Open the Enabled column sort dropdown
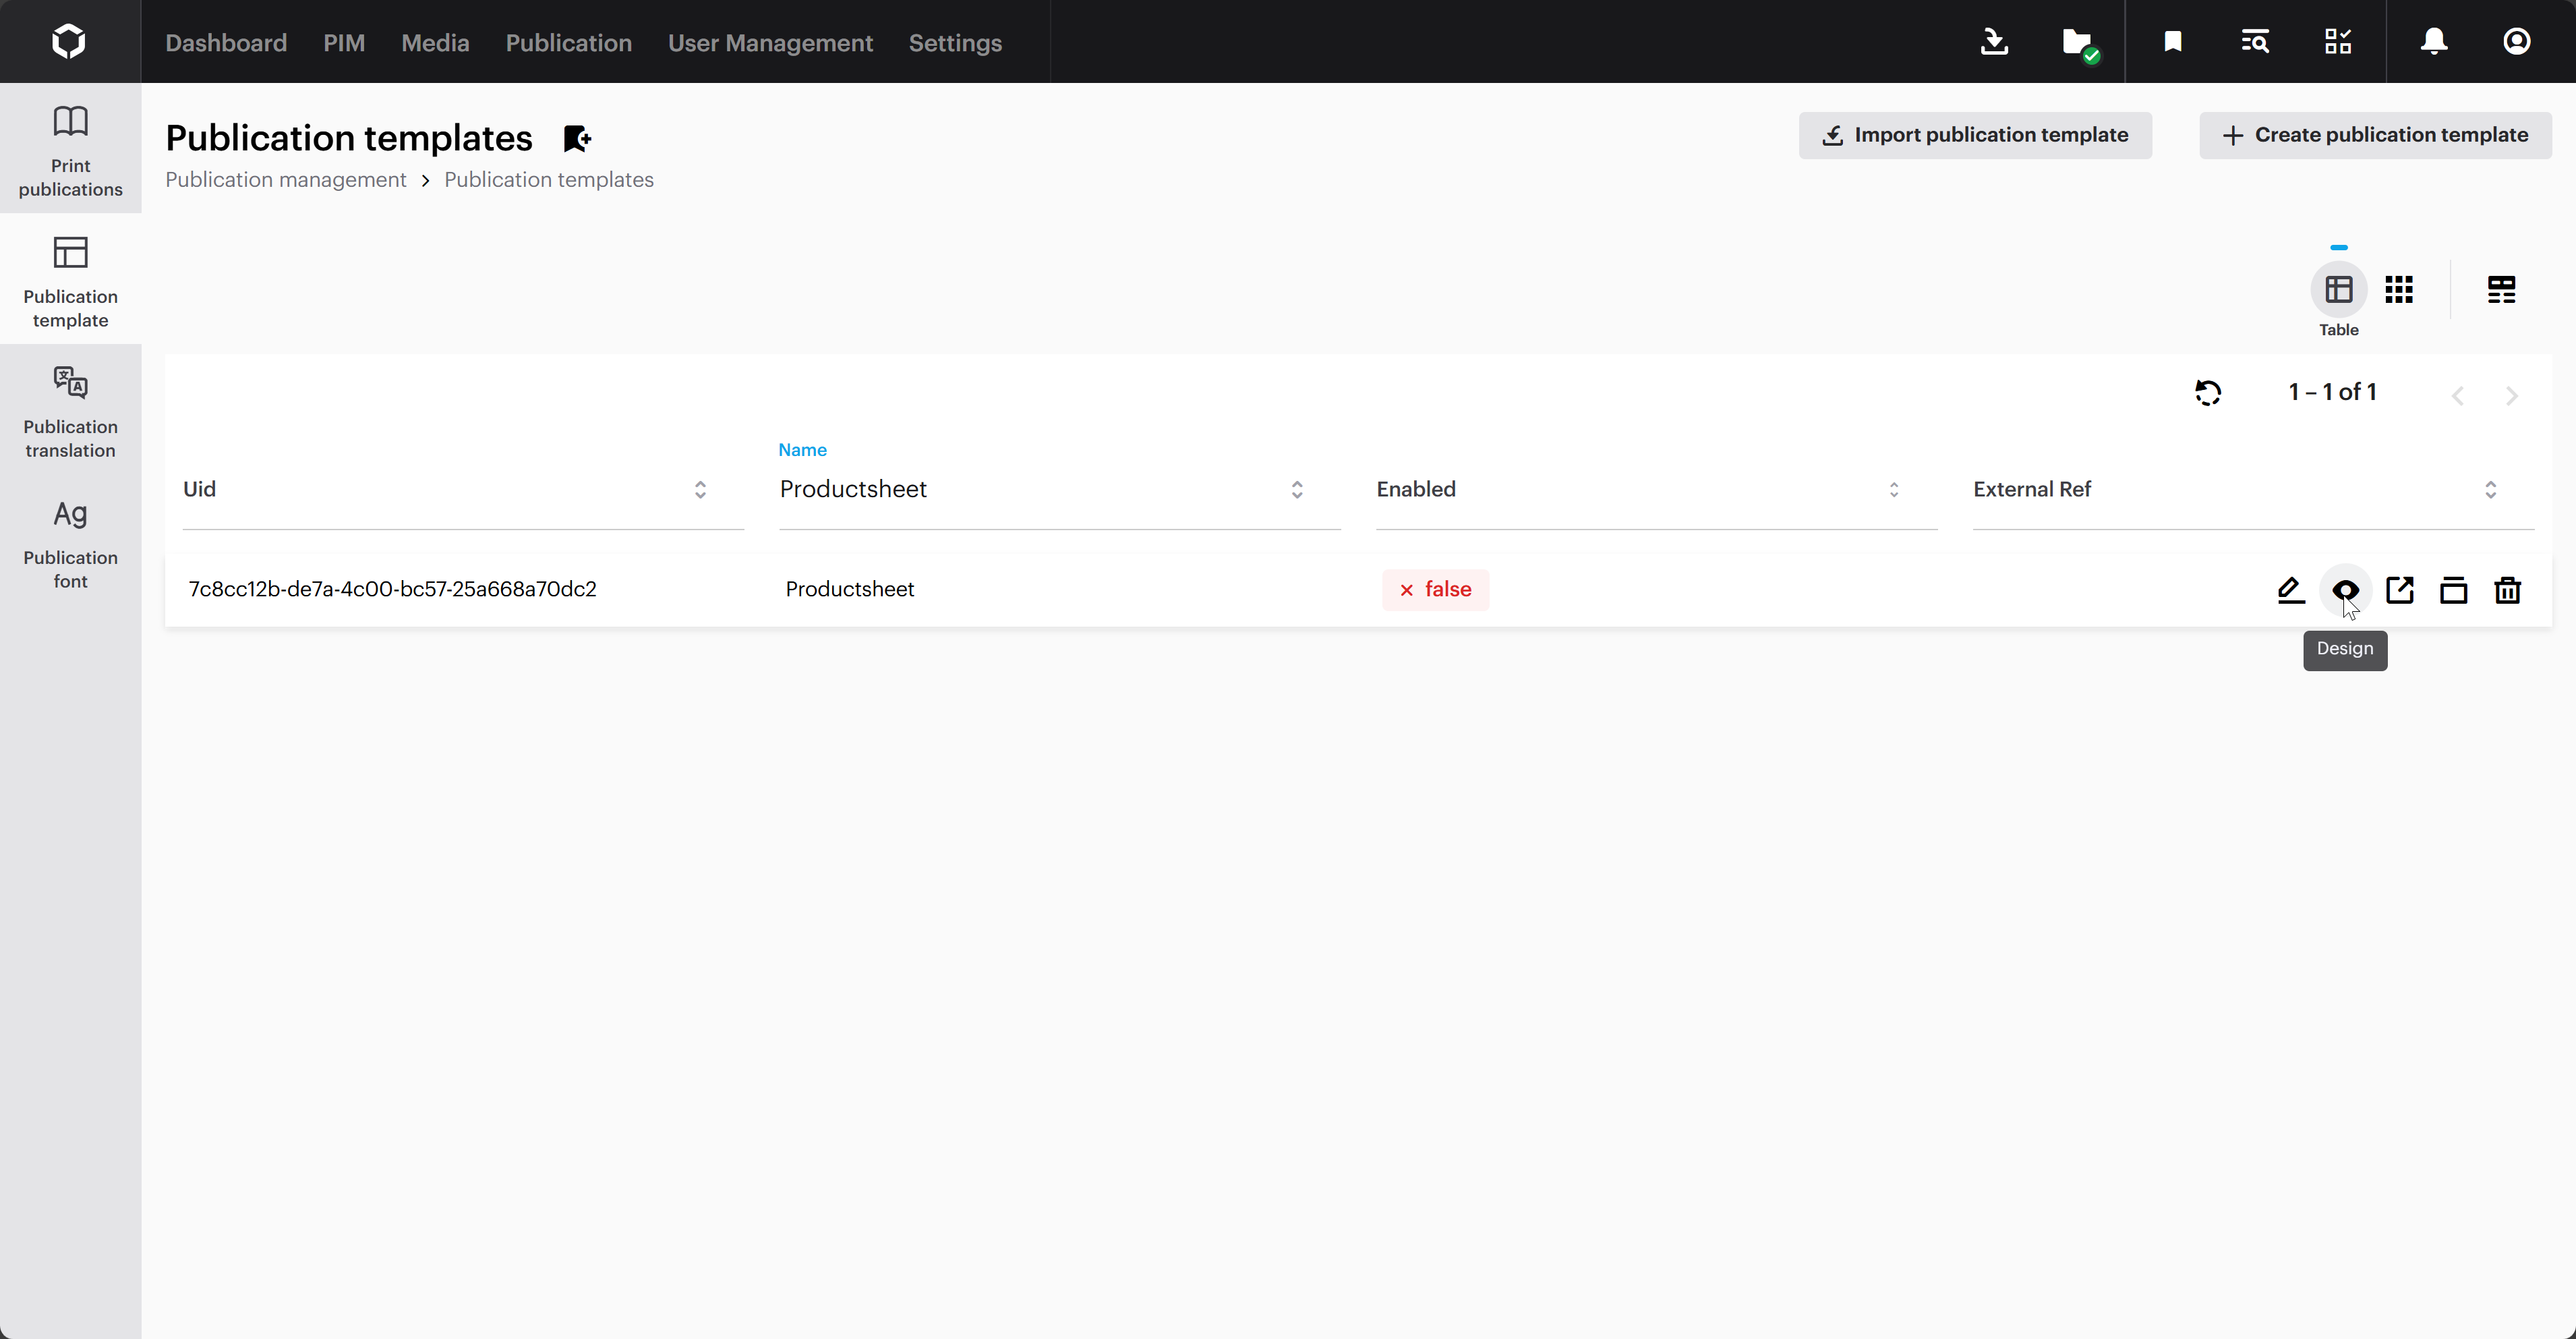2576x1339 pixels. [1893, 489]
